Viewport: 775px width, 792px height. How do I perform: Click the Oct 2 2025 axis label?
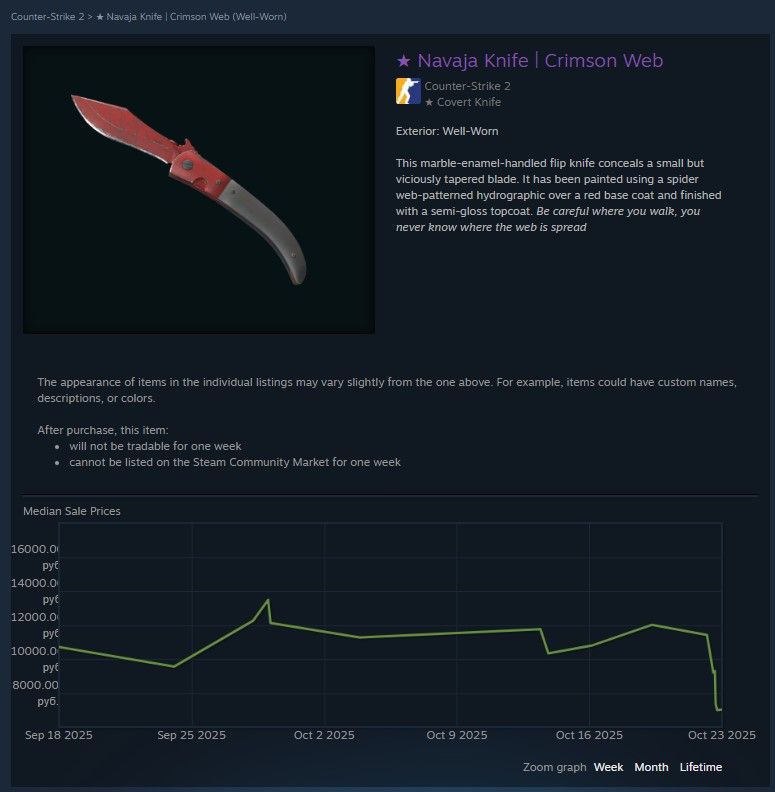click(x=324, y=735)
